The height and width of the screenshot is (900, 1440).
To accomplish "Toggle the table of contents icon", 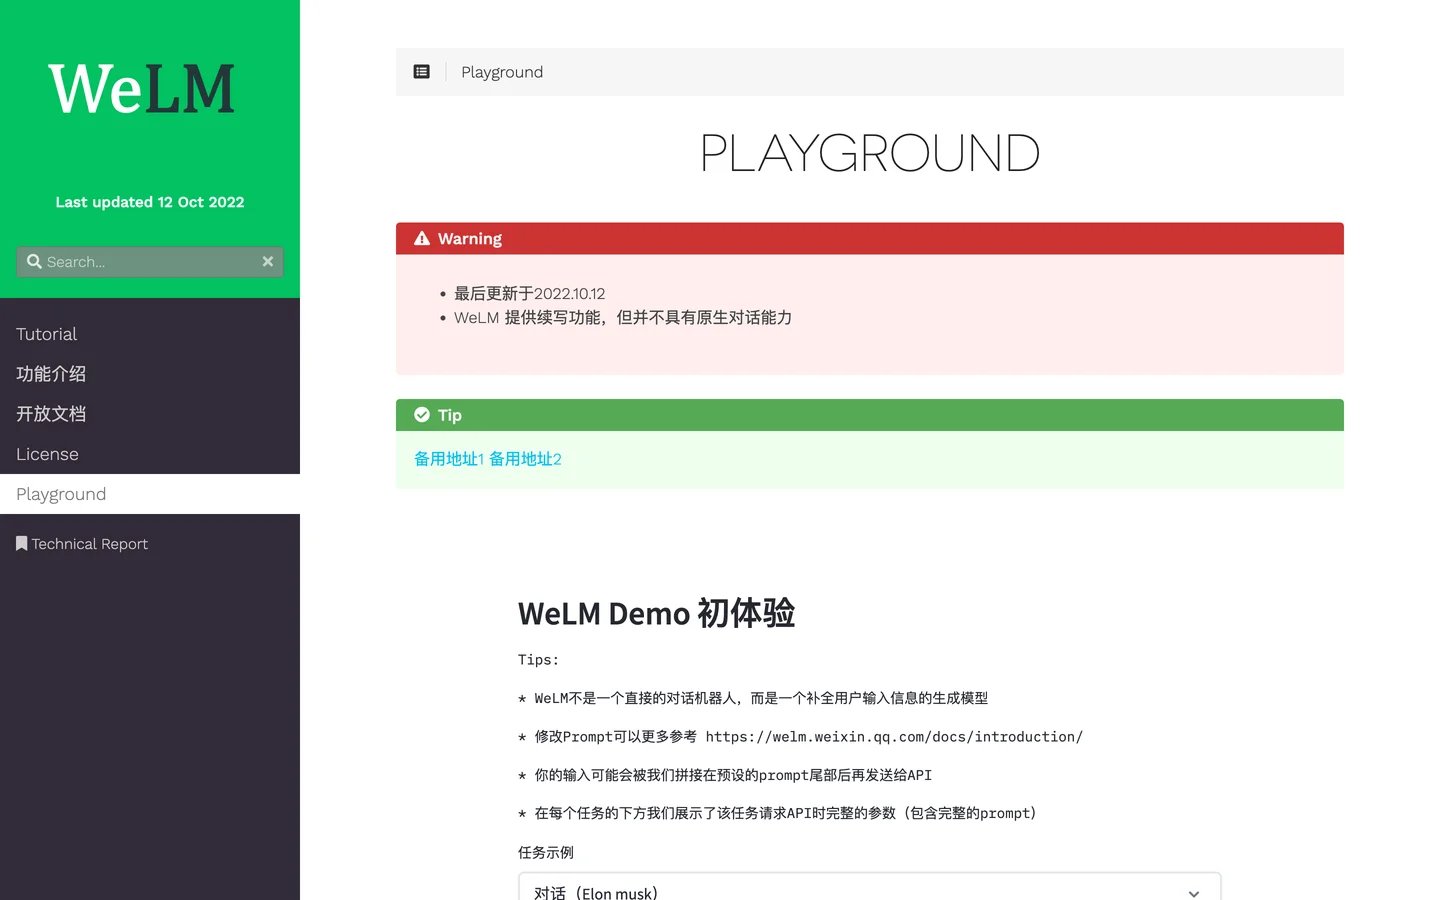I will pos(422,72).
